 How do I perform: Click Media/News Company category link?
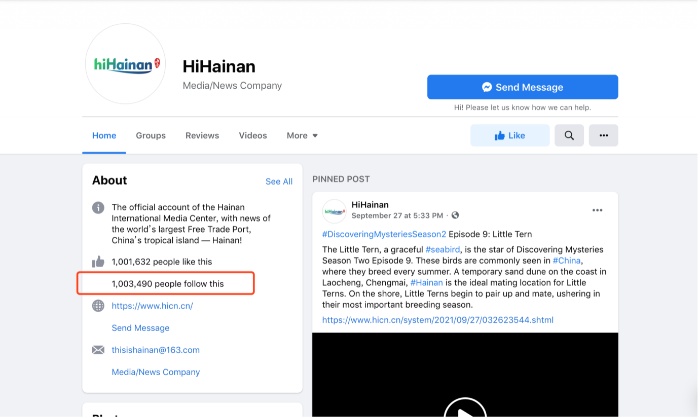pyautogui.click(x=156, y=372)
